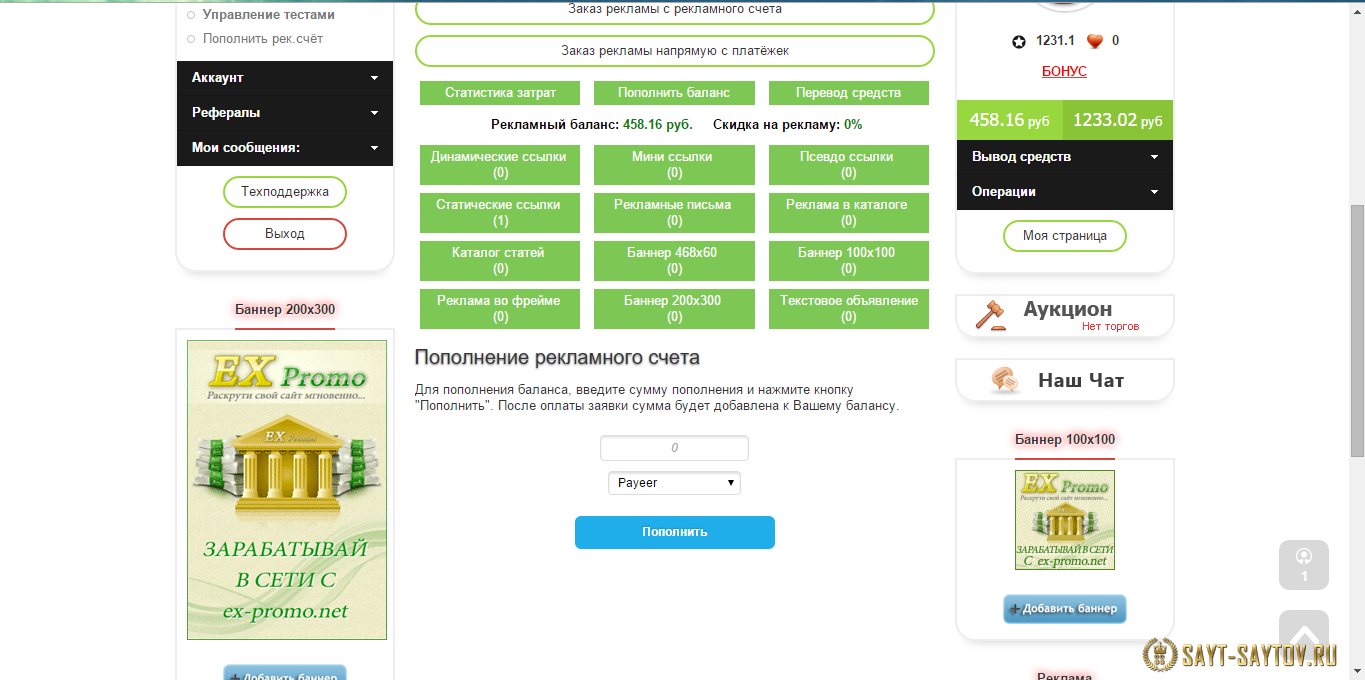The image size is (1365, 680).
Task: Click the auction gavel icon
Action: tap(990, 315)
